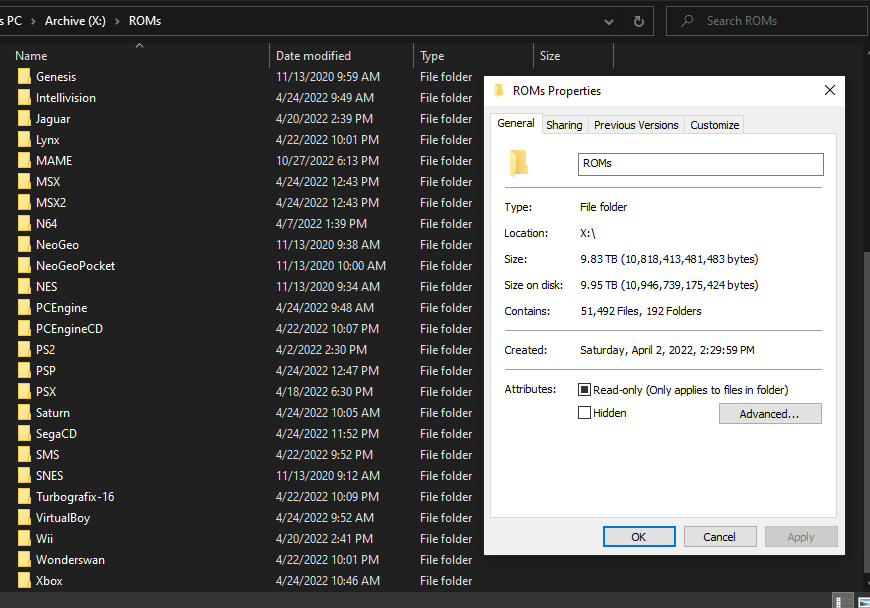
Task: Select the Xbox folder row
Action: pyautogui.click(x=244, y=581)
